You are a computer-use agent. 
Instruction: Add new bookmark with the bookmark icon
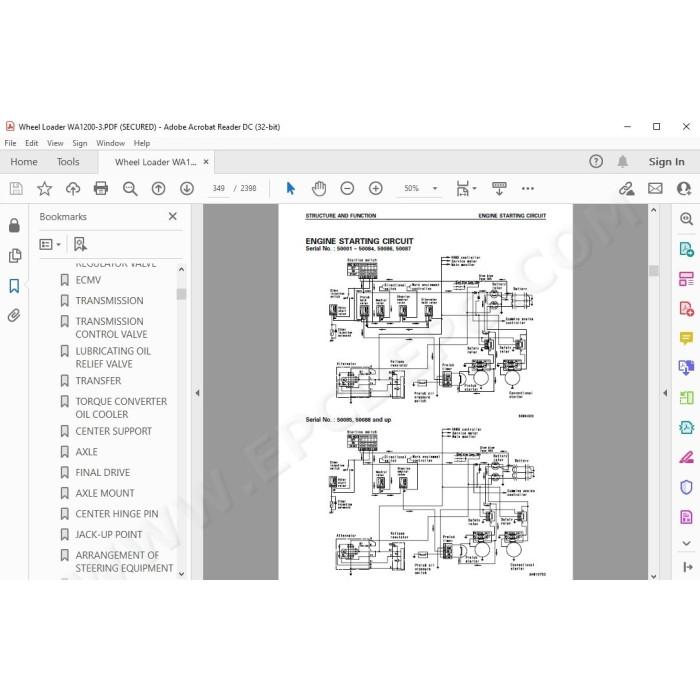click(x=80, y=244)
